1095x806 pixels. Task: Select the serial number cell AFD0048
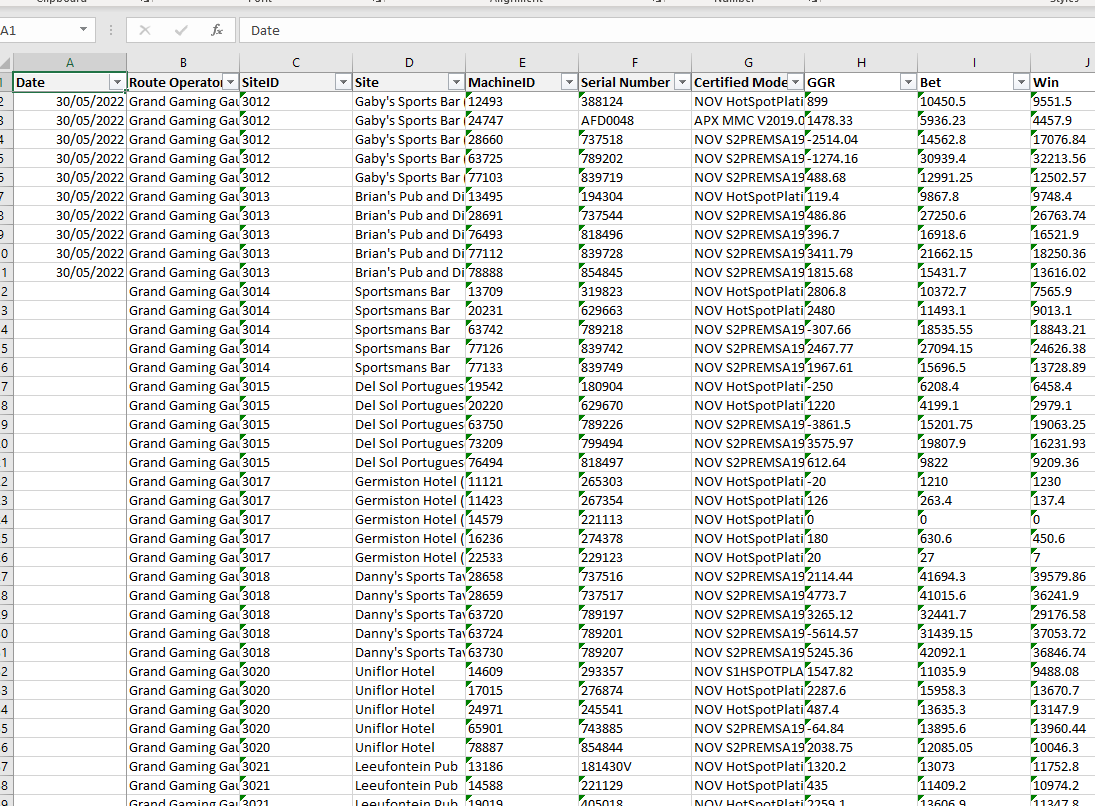635,120
